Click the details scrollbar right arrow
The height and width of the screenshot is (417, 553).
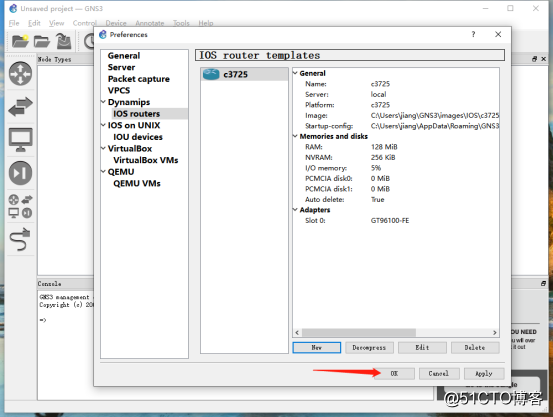(494, 333)
